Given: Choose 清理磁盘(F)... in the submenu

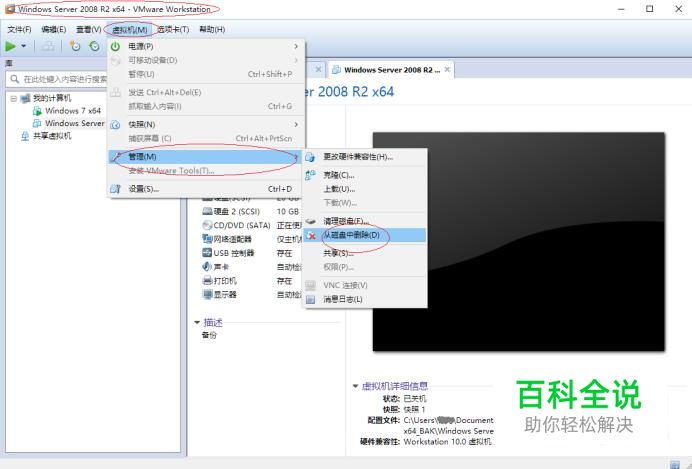Looking at the screenshot, I should coord(365,221).
